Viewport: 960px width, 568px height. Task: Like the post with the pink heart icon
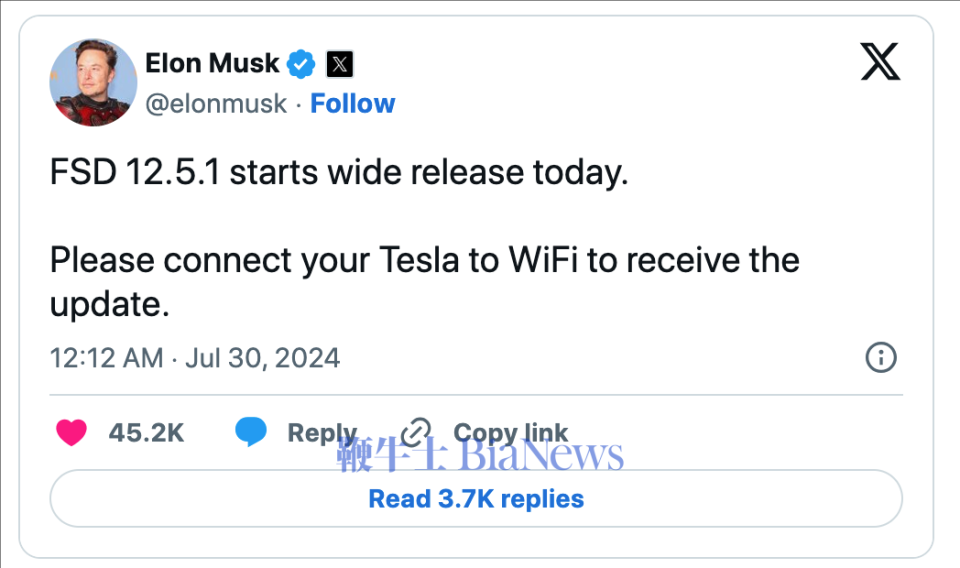tap(71, 432)
